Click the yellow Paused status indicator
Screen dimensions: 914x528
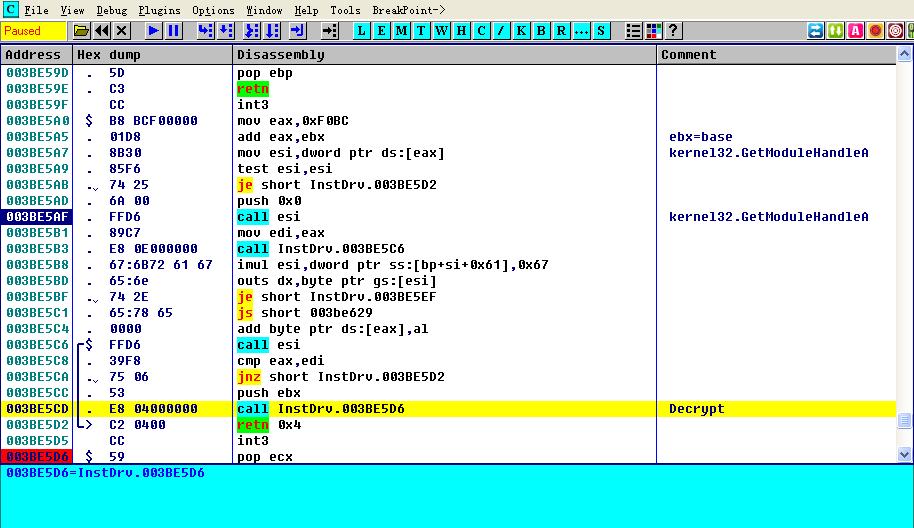tap(34, 31)
